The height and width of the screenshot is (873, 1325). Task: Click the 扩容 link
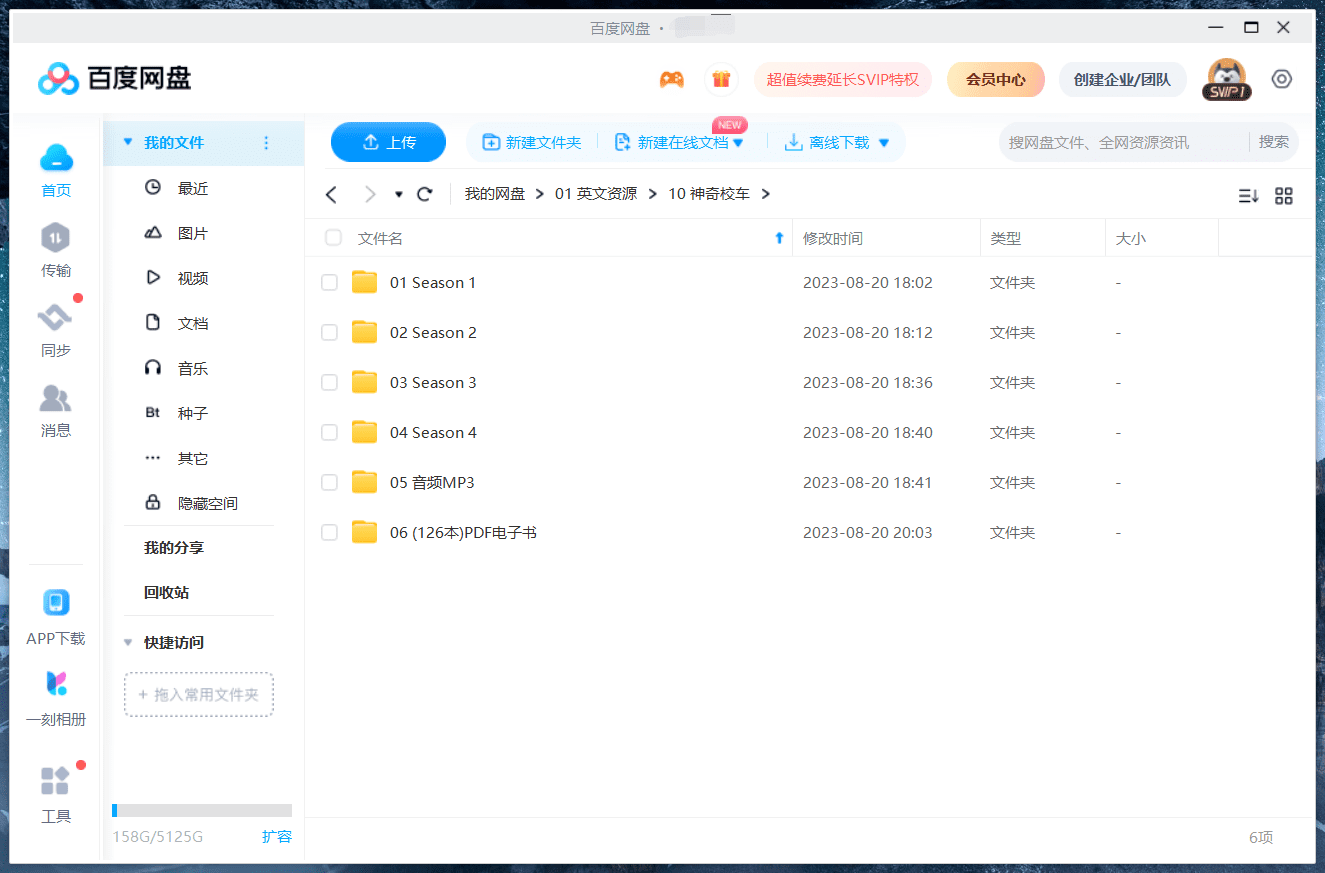point(277,836)
